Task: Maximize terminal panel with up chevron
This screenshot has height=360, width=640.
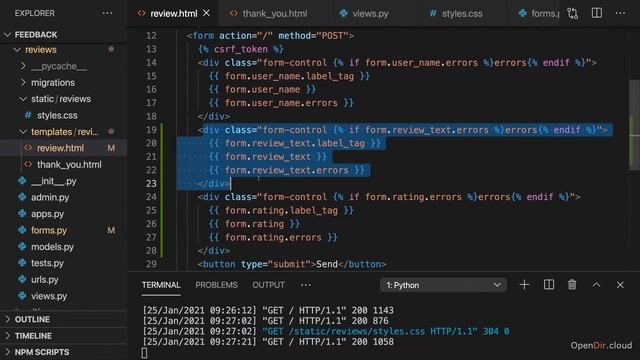Action: (596, 284)
